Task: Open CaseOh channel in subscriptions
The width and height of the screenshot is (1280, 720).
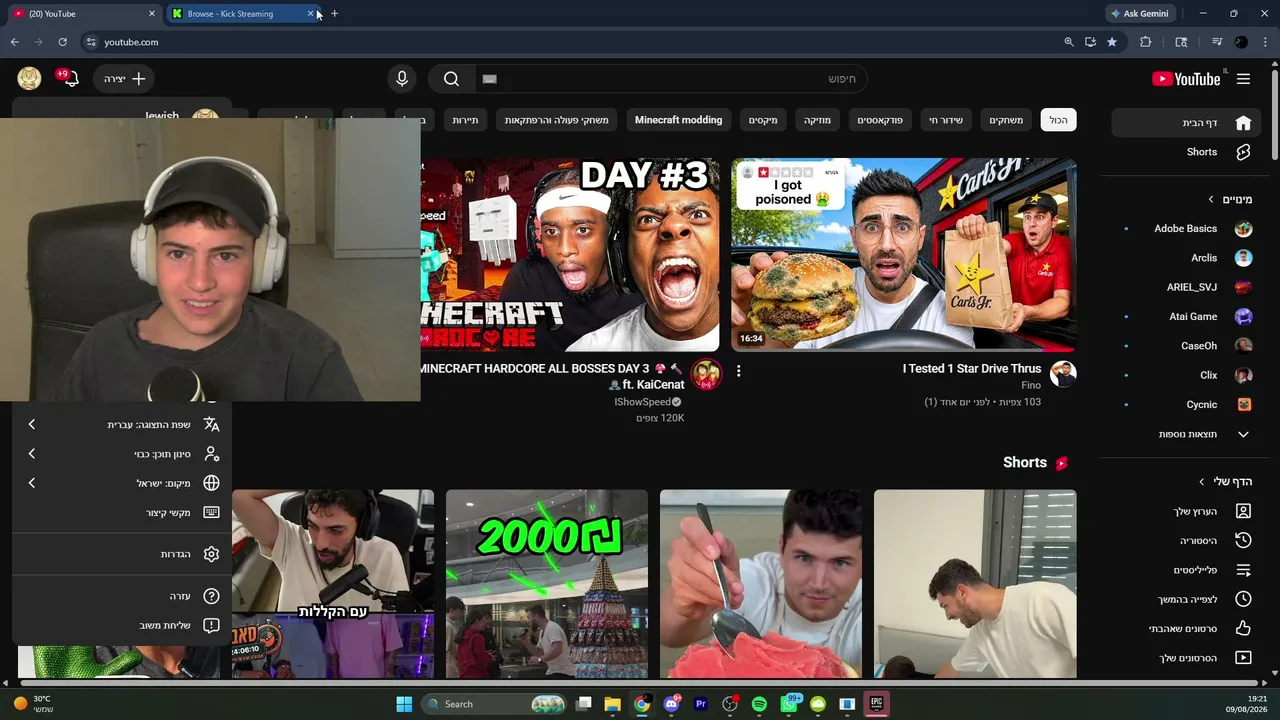Action: click(x=1186, y=346)
